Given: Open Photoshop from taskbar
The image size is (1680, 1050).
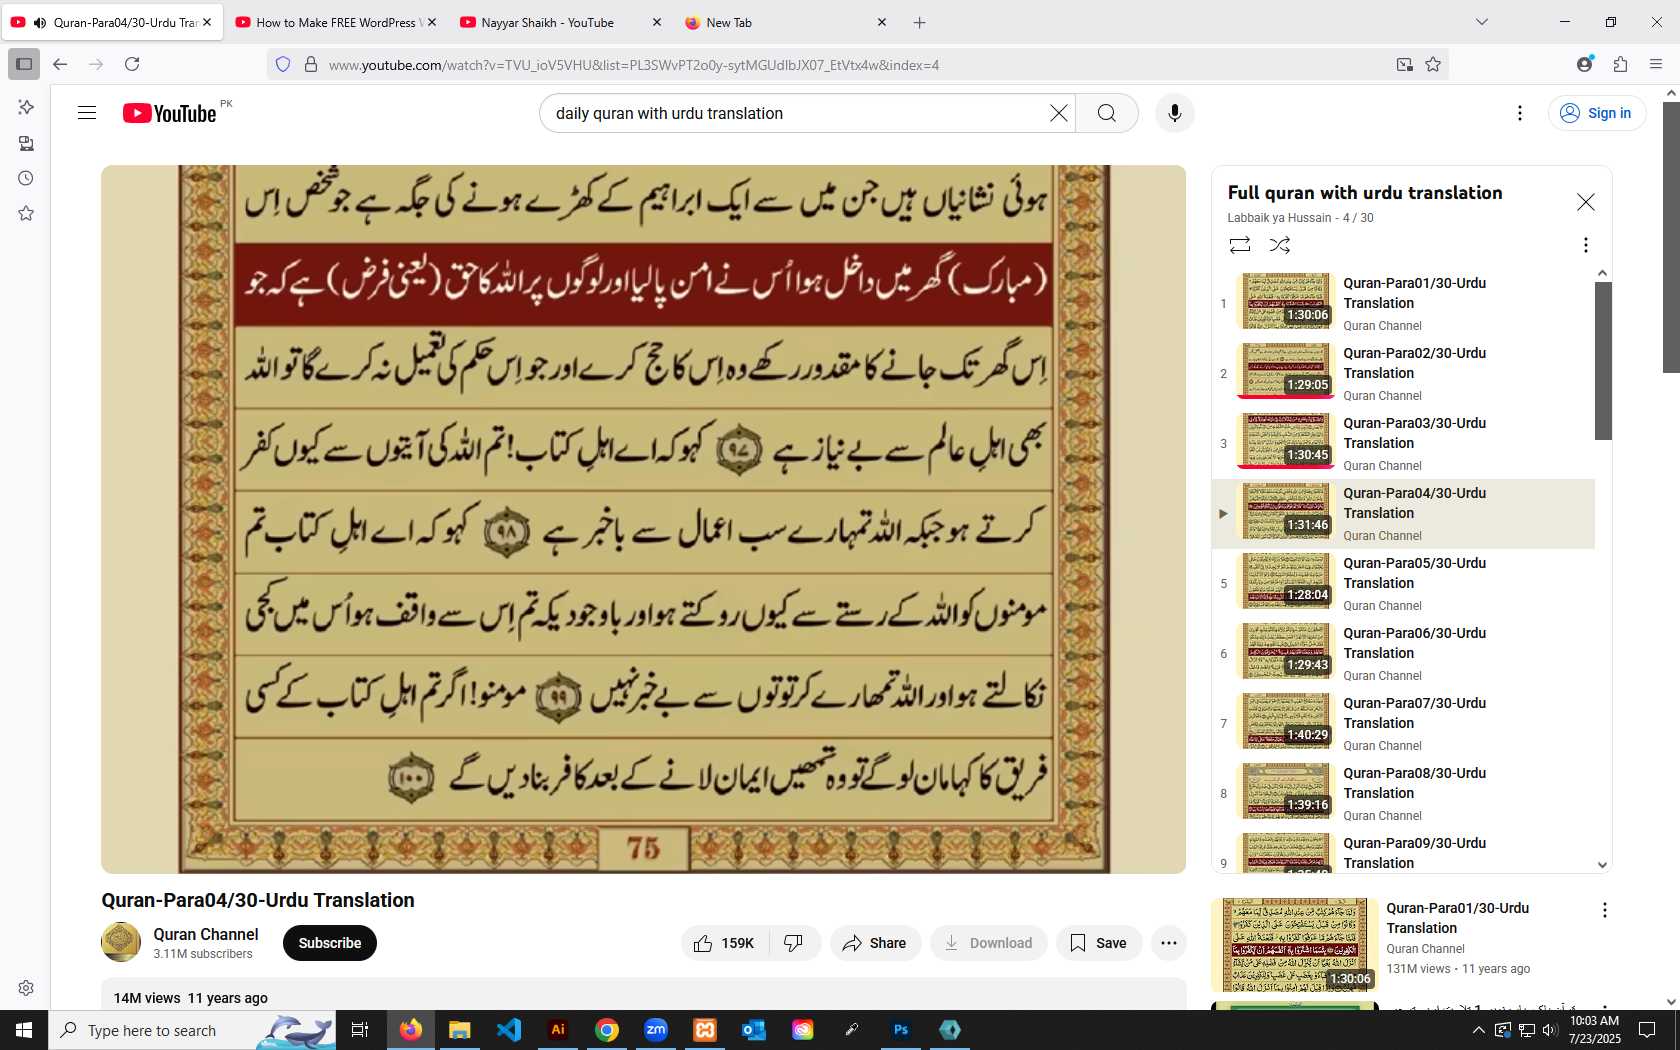Looking at the screenshot, I should [x=901, y=1030].
